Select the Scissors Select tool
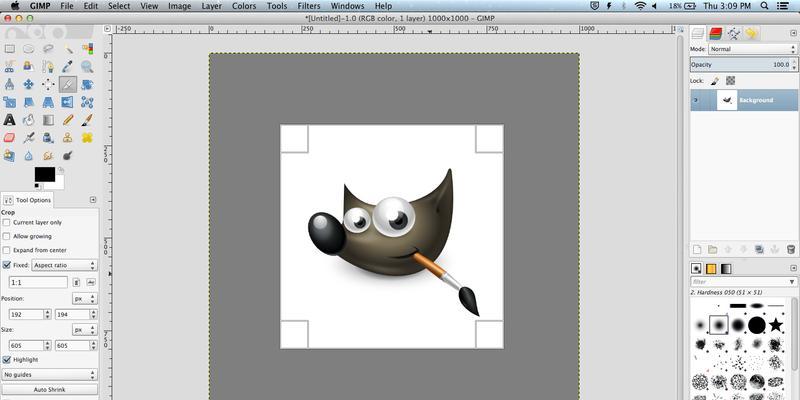The width and height of the screenshot is (800, 400). pyautogui.click(x=9, y=66)
